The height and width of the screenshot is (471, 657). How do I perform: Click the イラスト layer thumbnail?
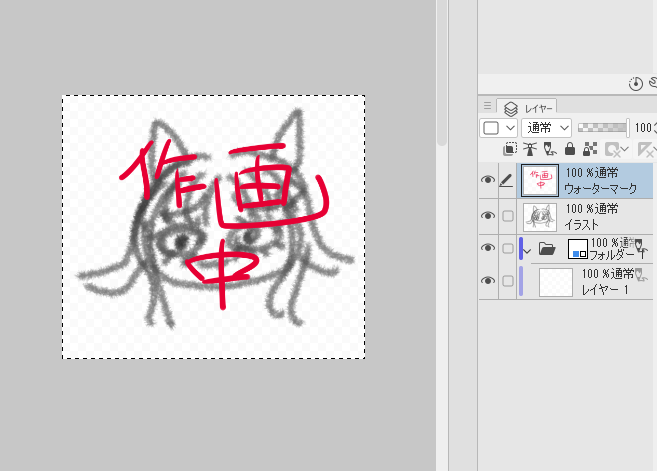click(540, 217)
